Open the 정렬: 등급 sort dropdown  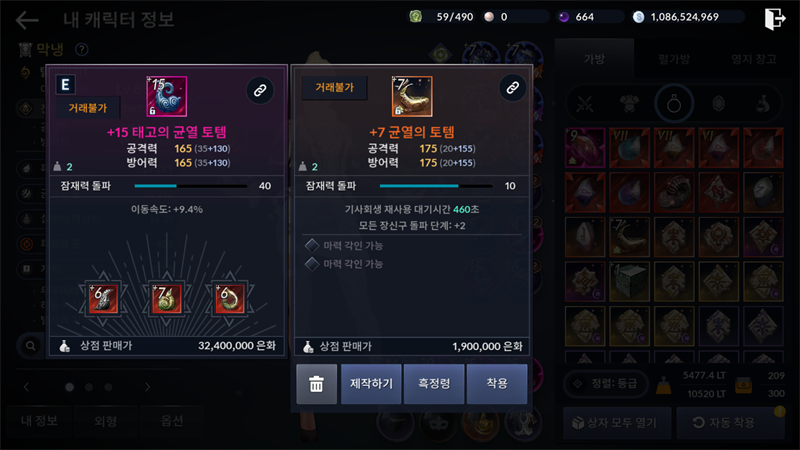(x=607, y=384)
